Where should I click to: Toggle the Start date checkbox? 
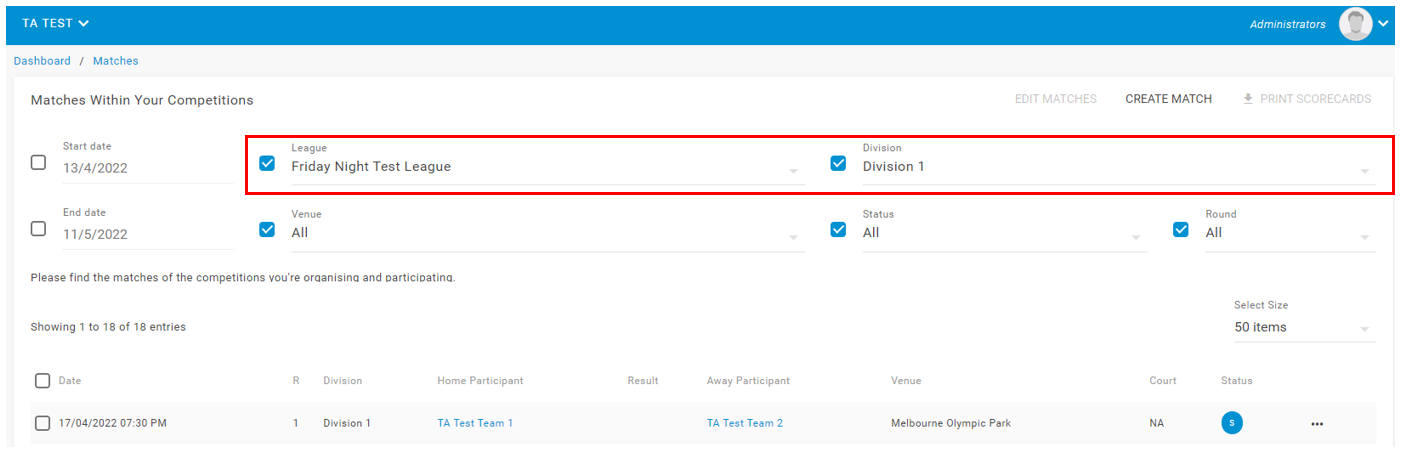pos(38,162)
